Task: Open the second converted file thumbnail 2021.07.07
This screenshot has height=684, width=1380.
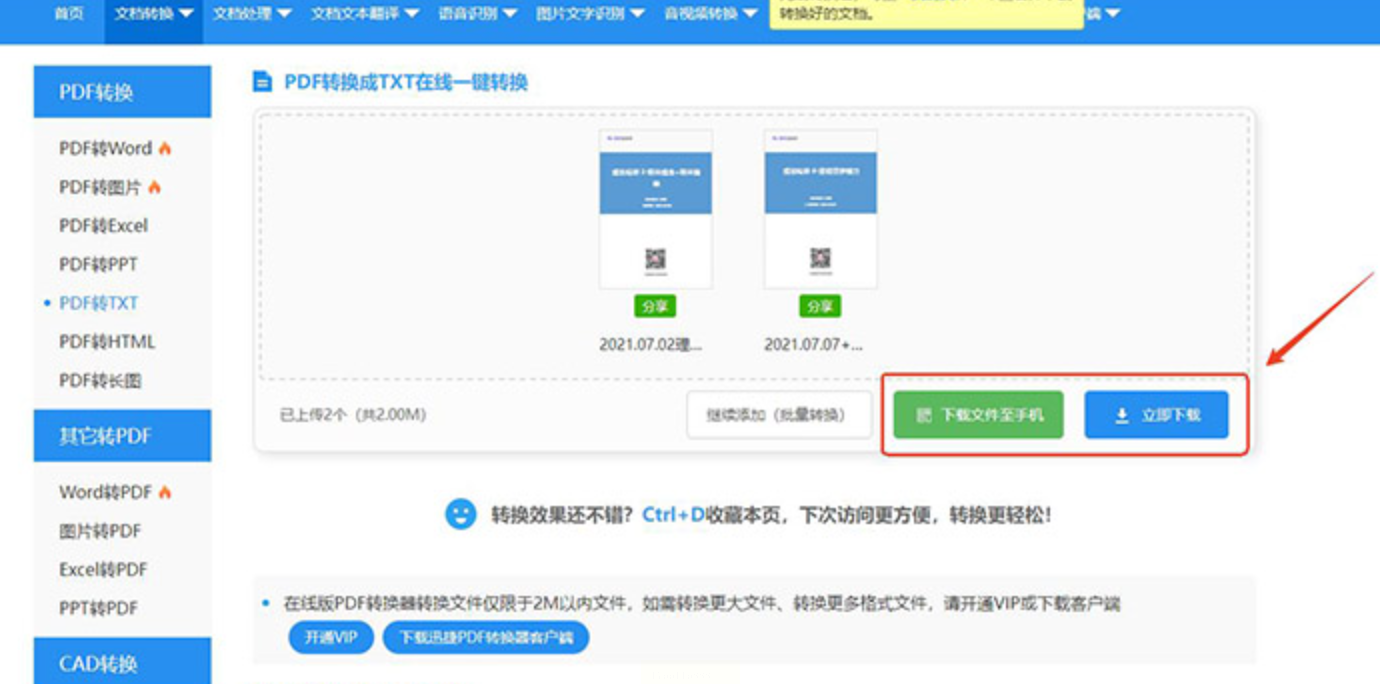Action: [x=820, y=209]
